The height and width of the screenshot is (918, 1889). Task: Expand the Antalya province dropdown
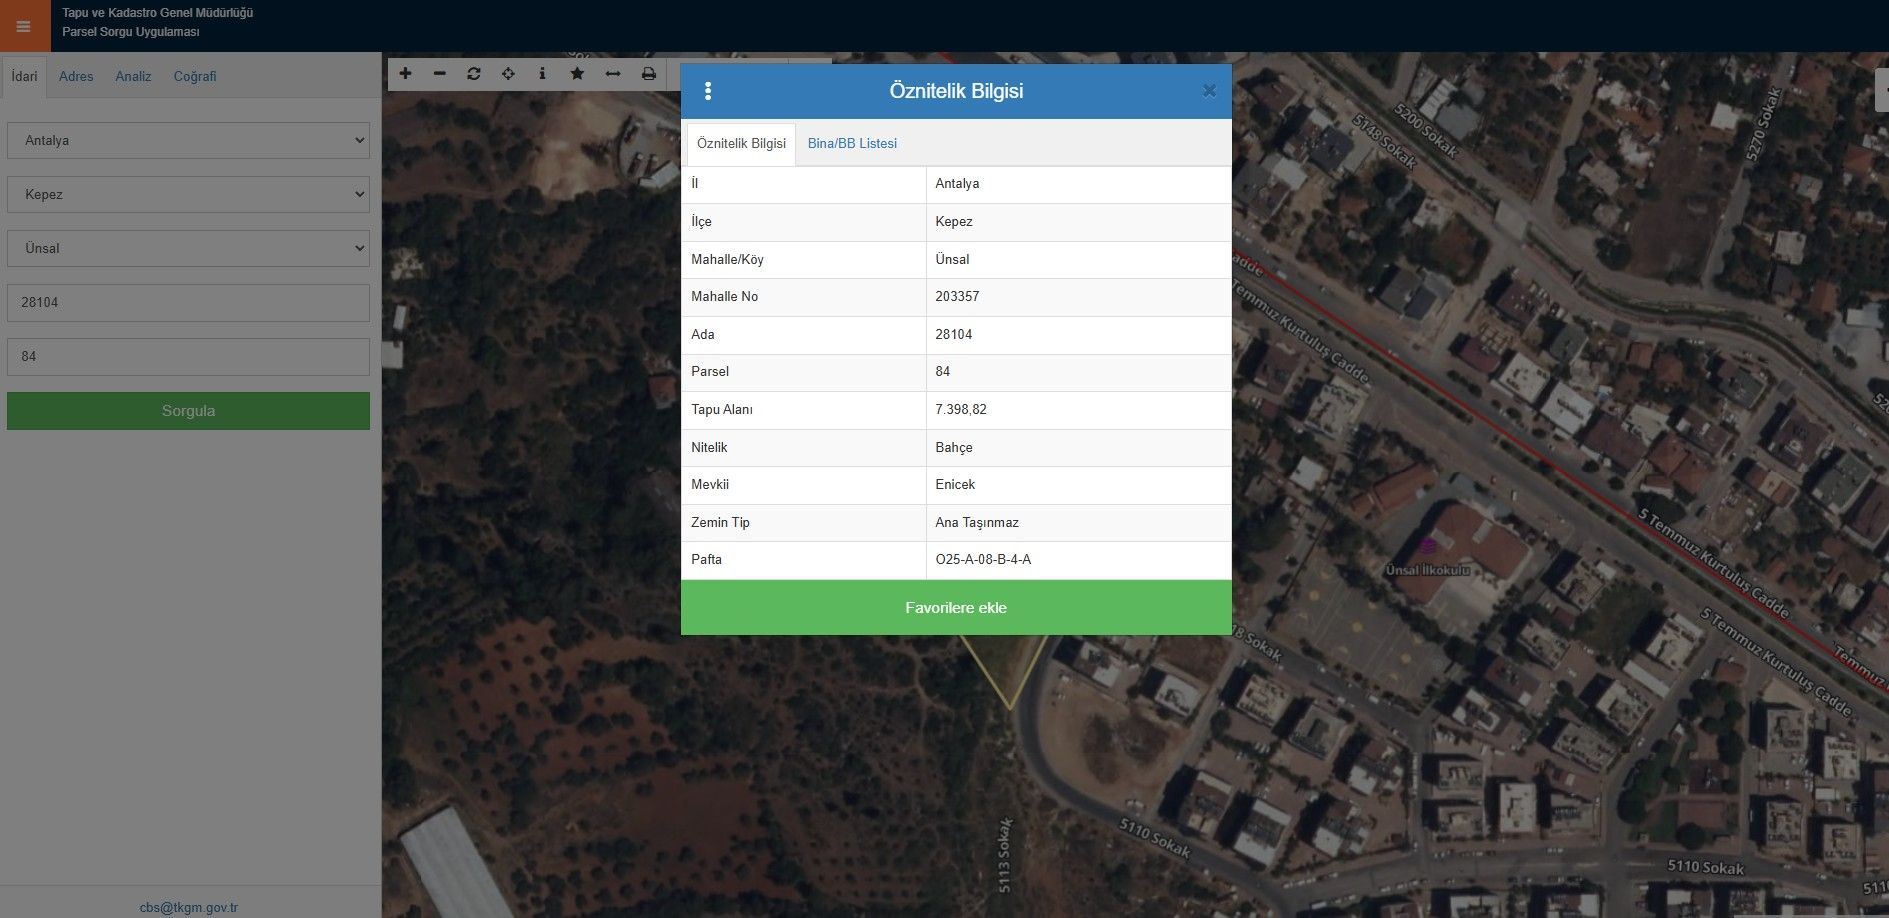coord(188,141)
